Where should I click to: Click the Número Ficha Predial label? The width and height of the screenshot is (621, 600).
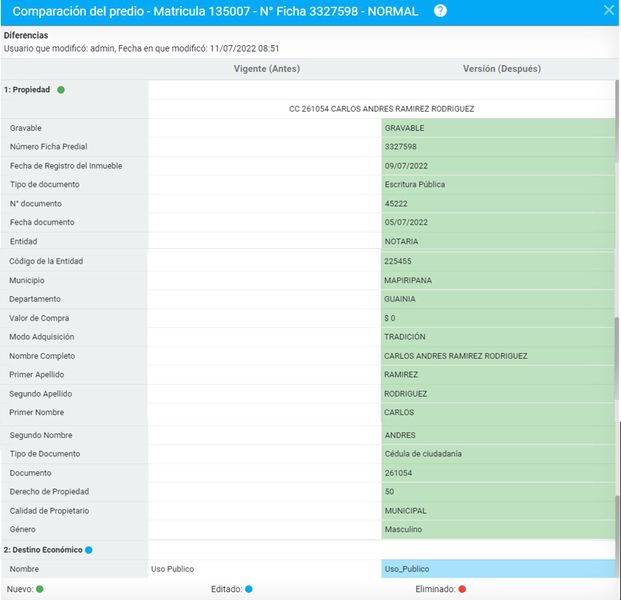tap(48, 147)
